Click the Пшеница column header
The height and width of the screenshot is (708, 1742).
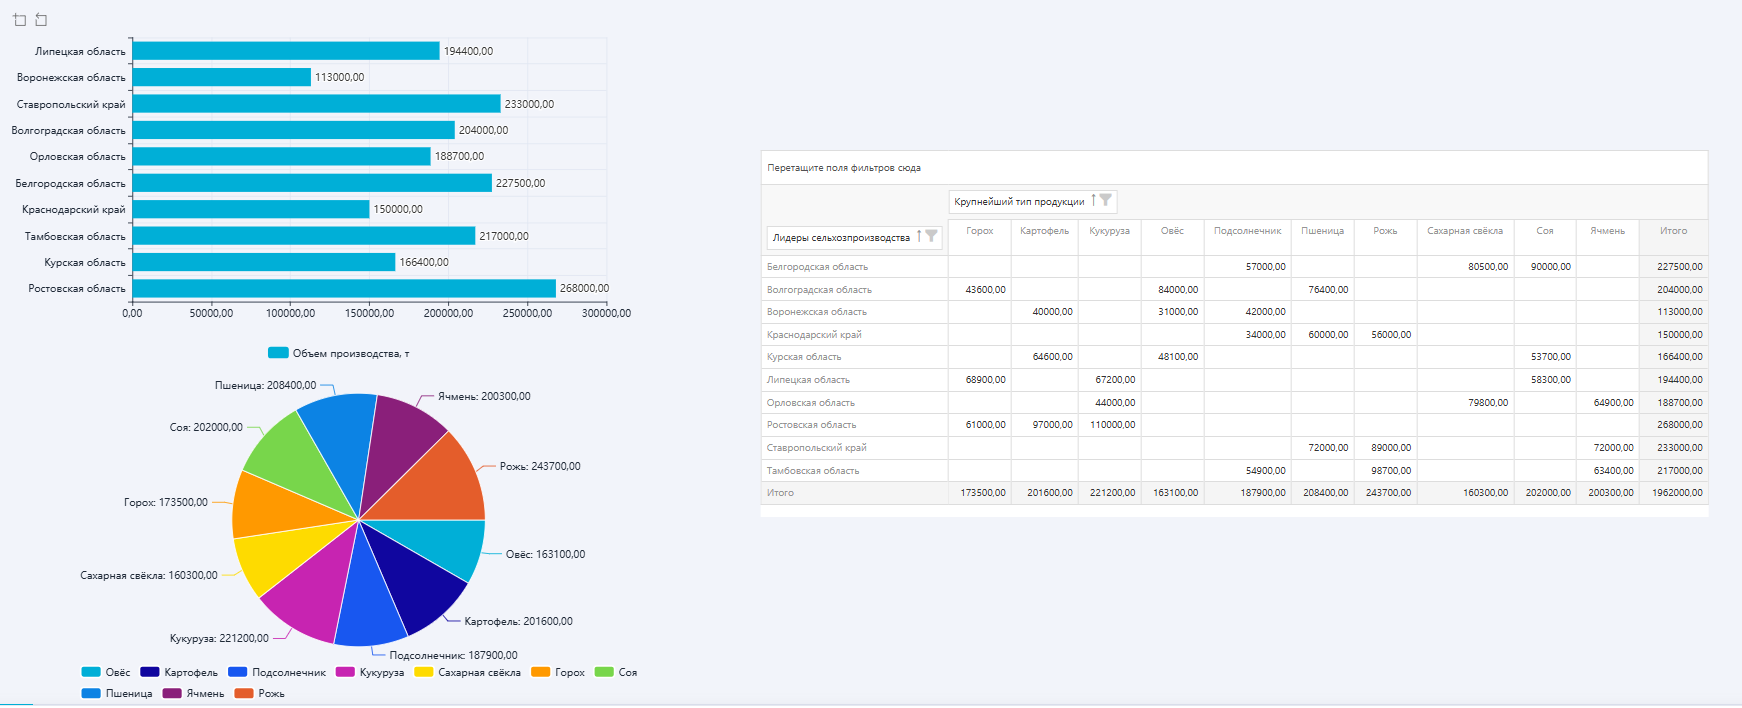[1322, 231]
